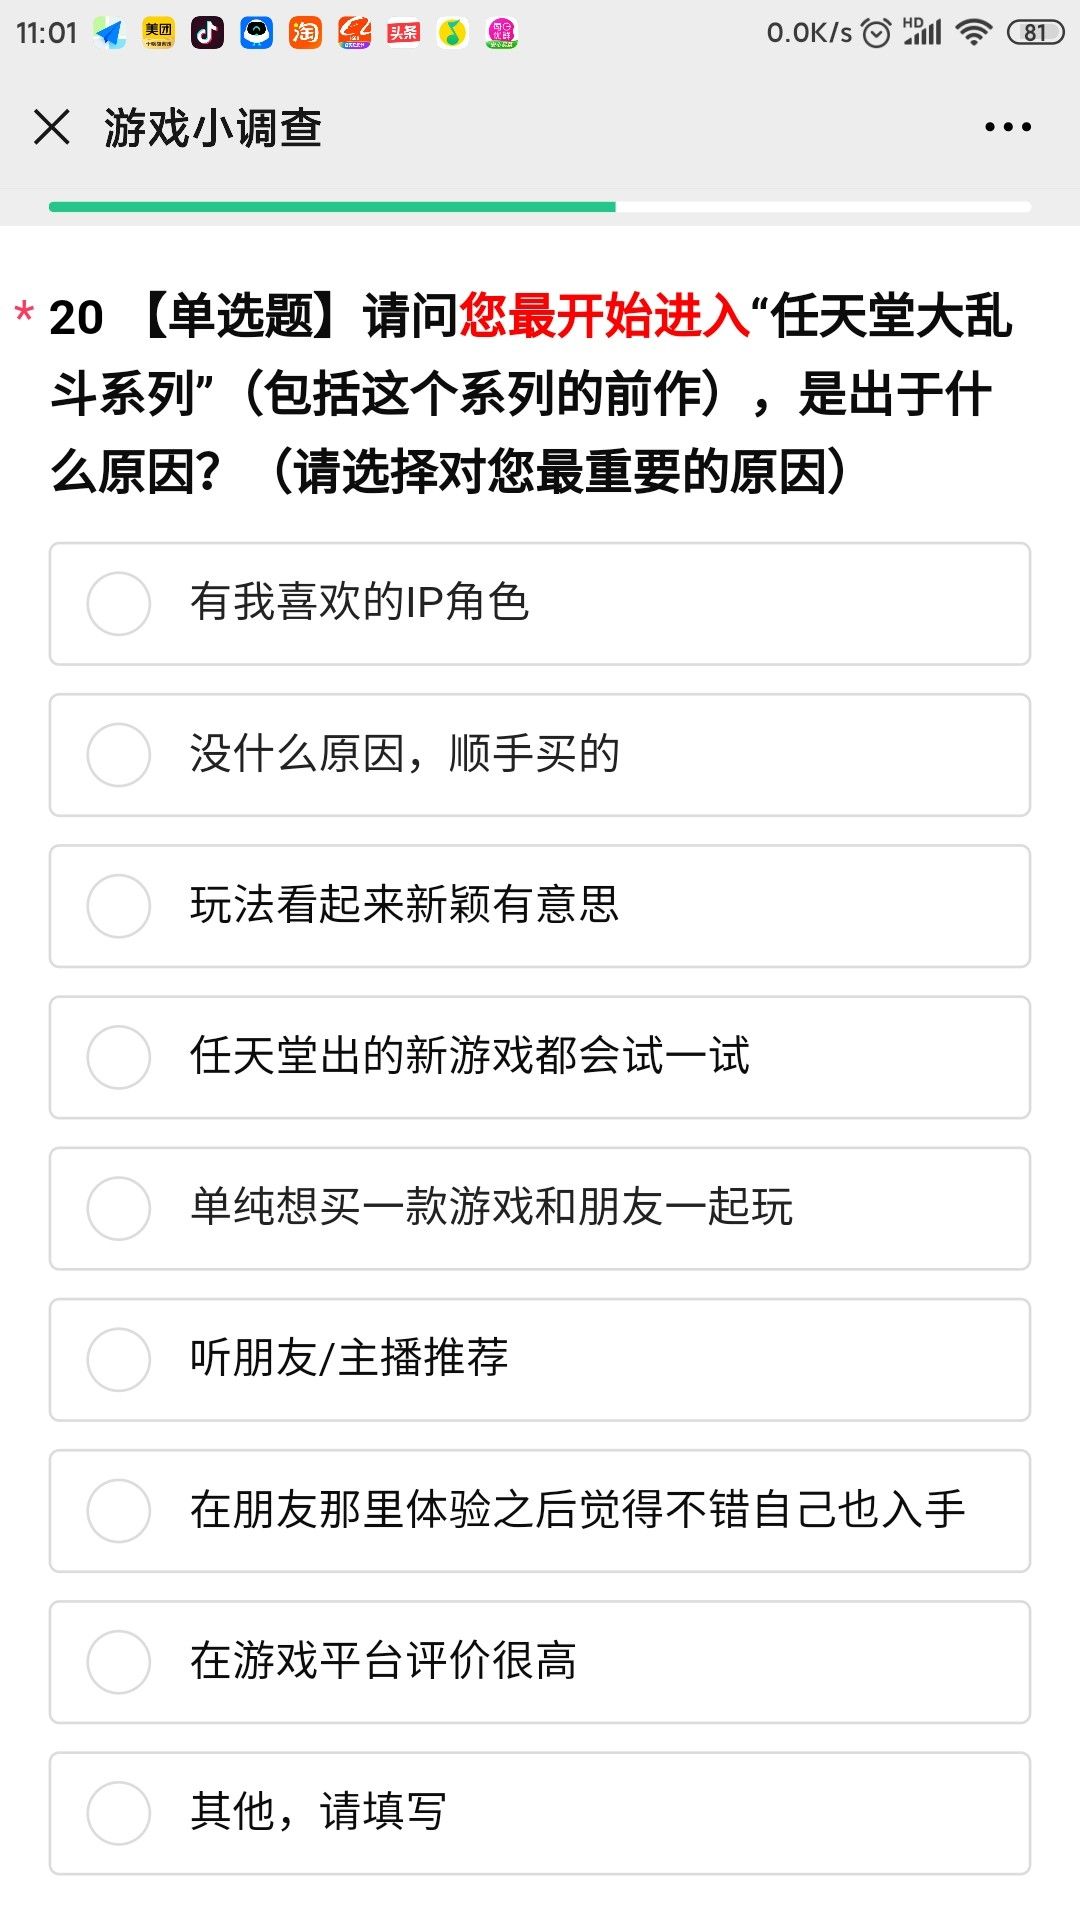Pick 在朋友那里体验之后觉得不错自己也入手

pyautogui.click(x=119, y=1511)
